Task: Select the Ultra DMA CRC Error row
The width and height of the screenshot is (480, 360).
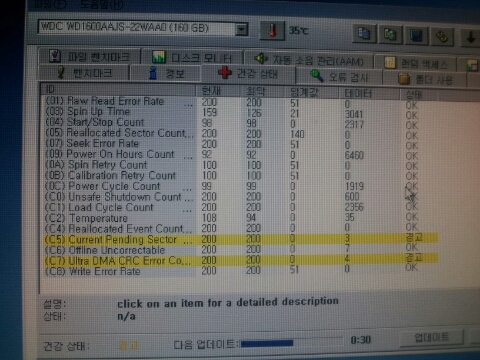Action: pyautogui.click(x=241, y=260)
